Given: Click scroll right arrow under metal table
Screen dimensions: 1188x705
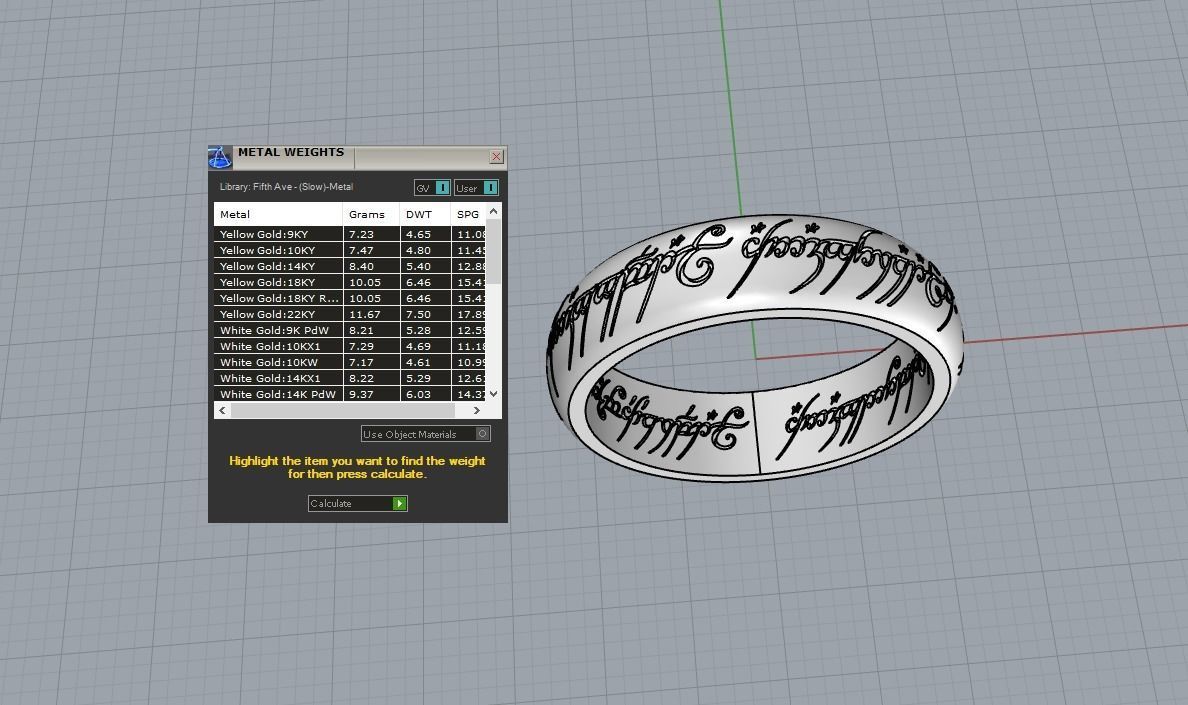Looking at the screenshot, I should (x=477, y=410).
